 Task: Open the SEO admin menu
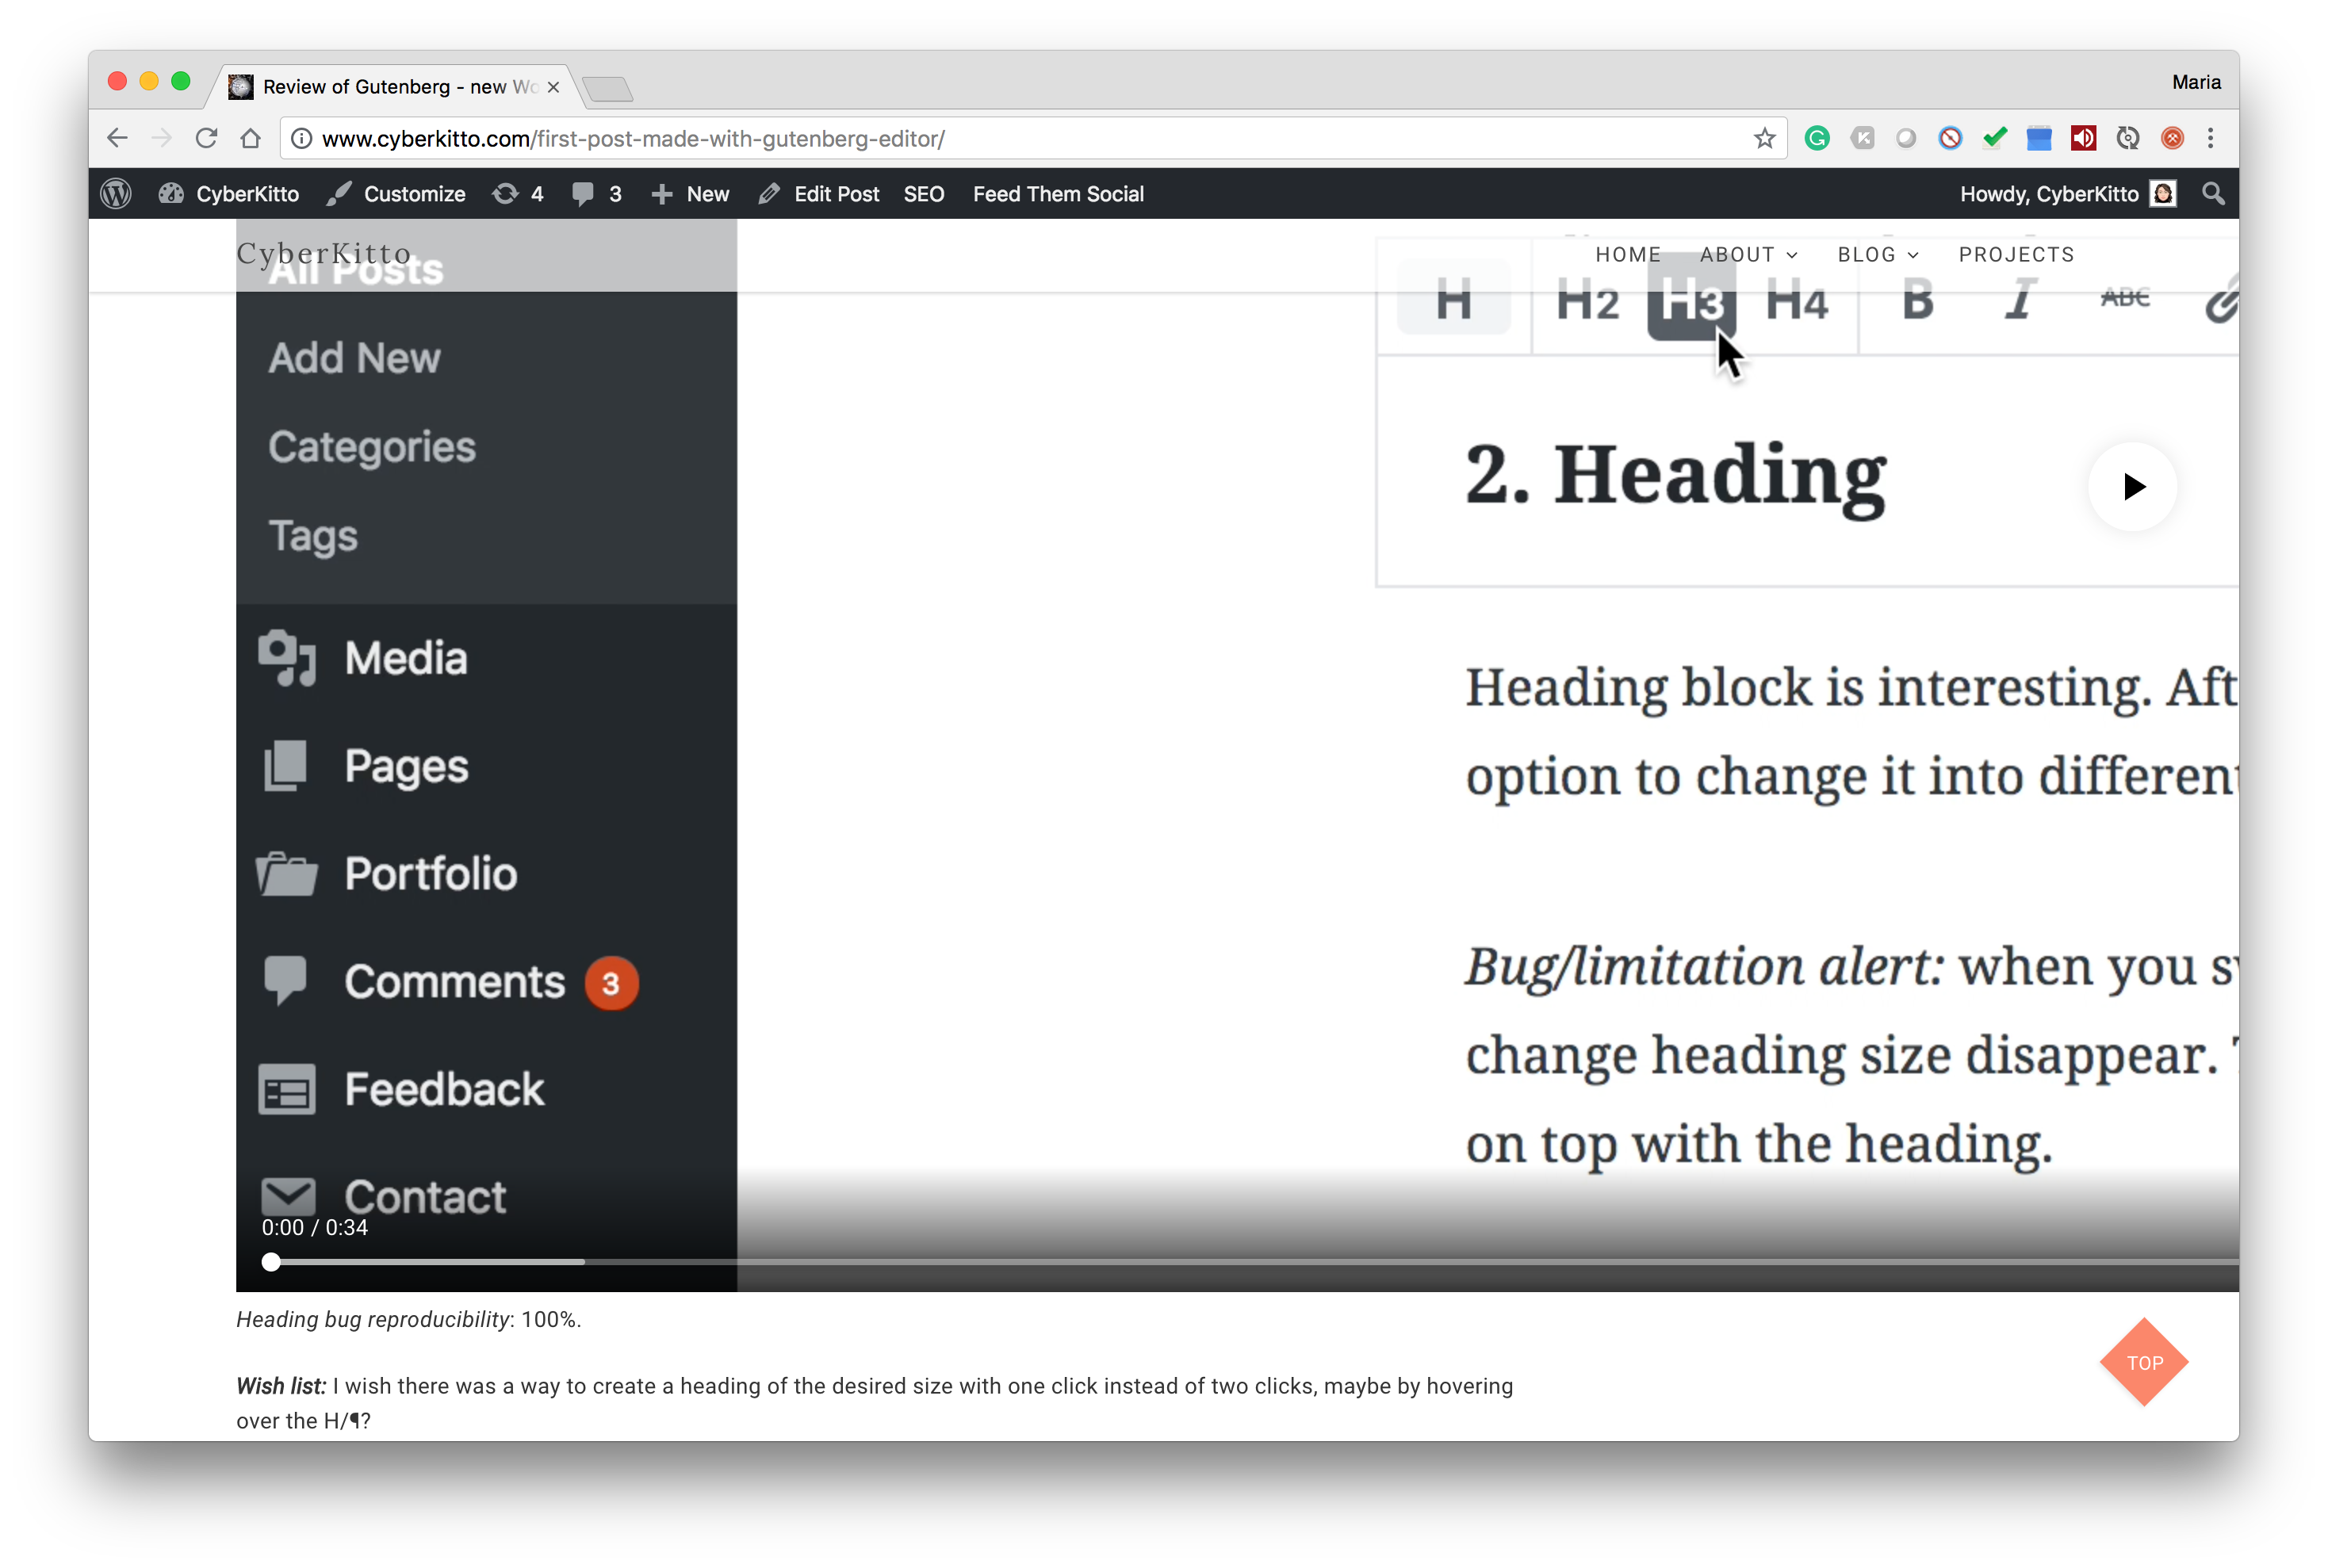[x=923, y=194]
